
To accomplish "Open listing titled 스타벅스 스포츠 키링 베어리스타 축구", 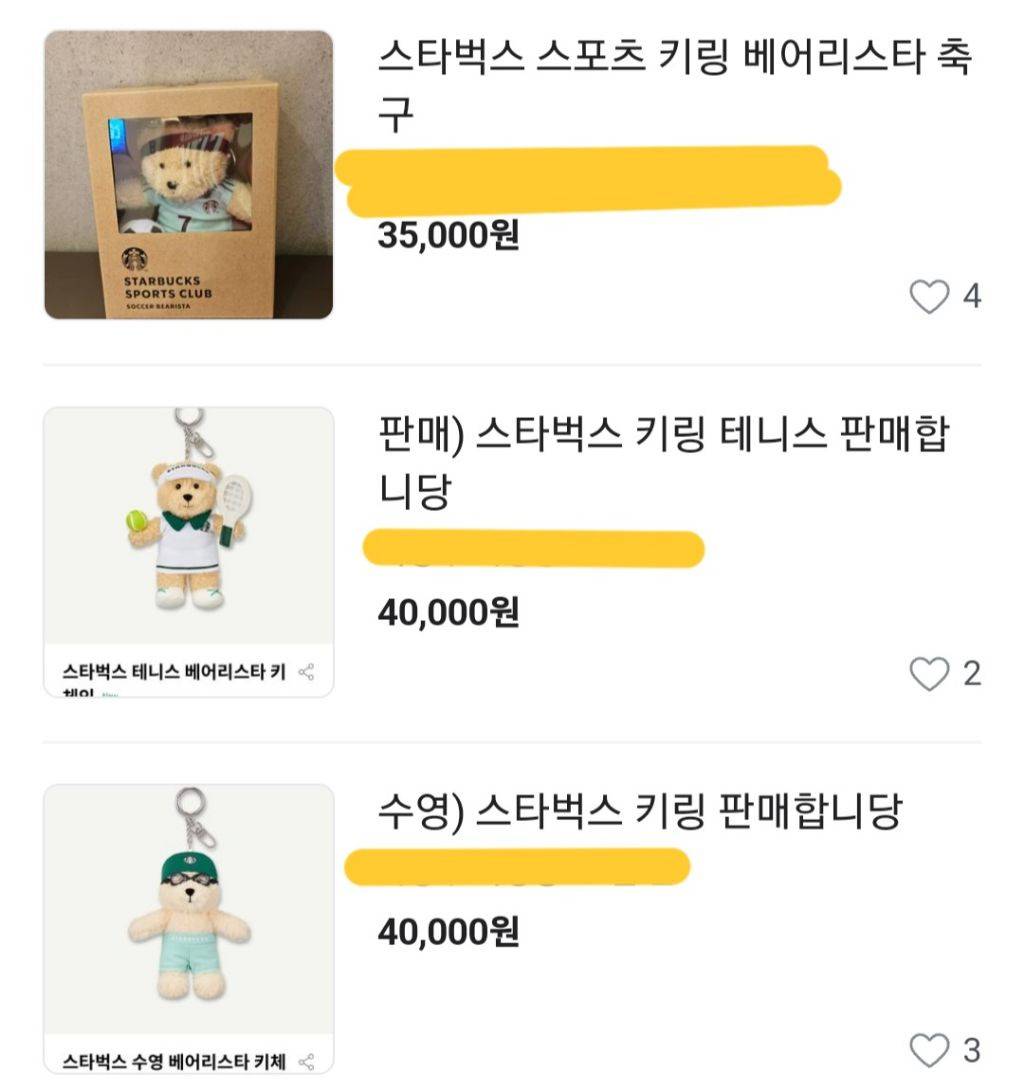I will click(675, 85).
